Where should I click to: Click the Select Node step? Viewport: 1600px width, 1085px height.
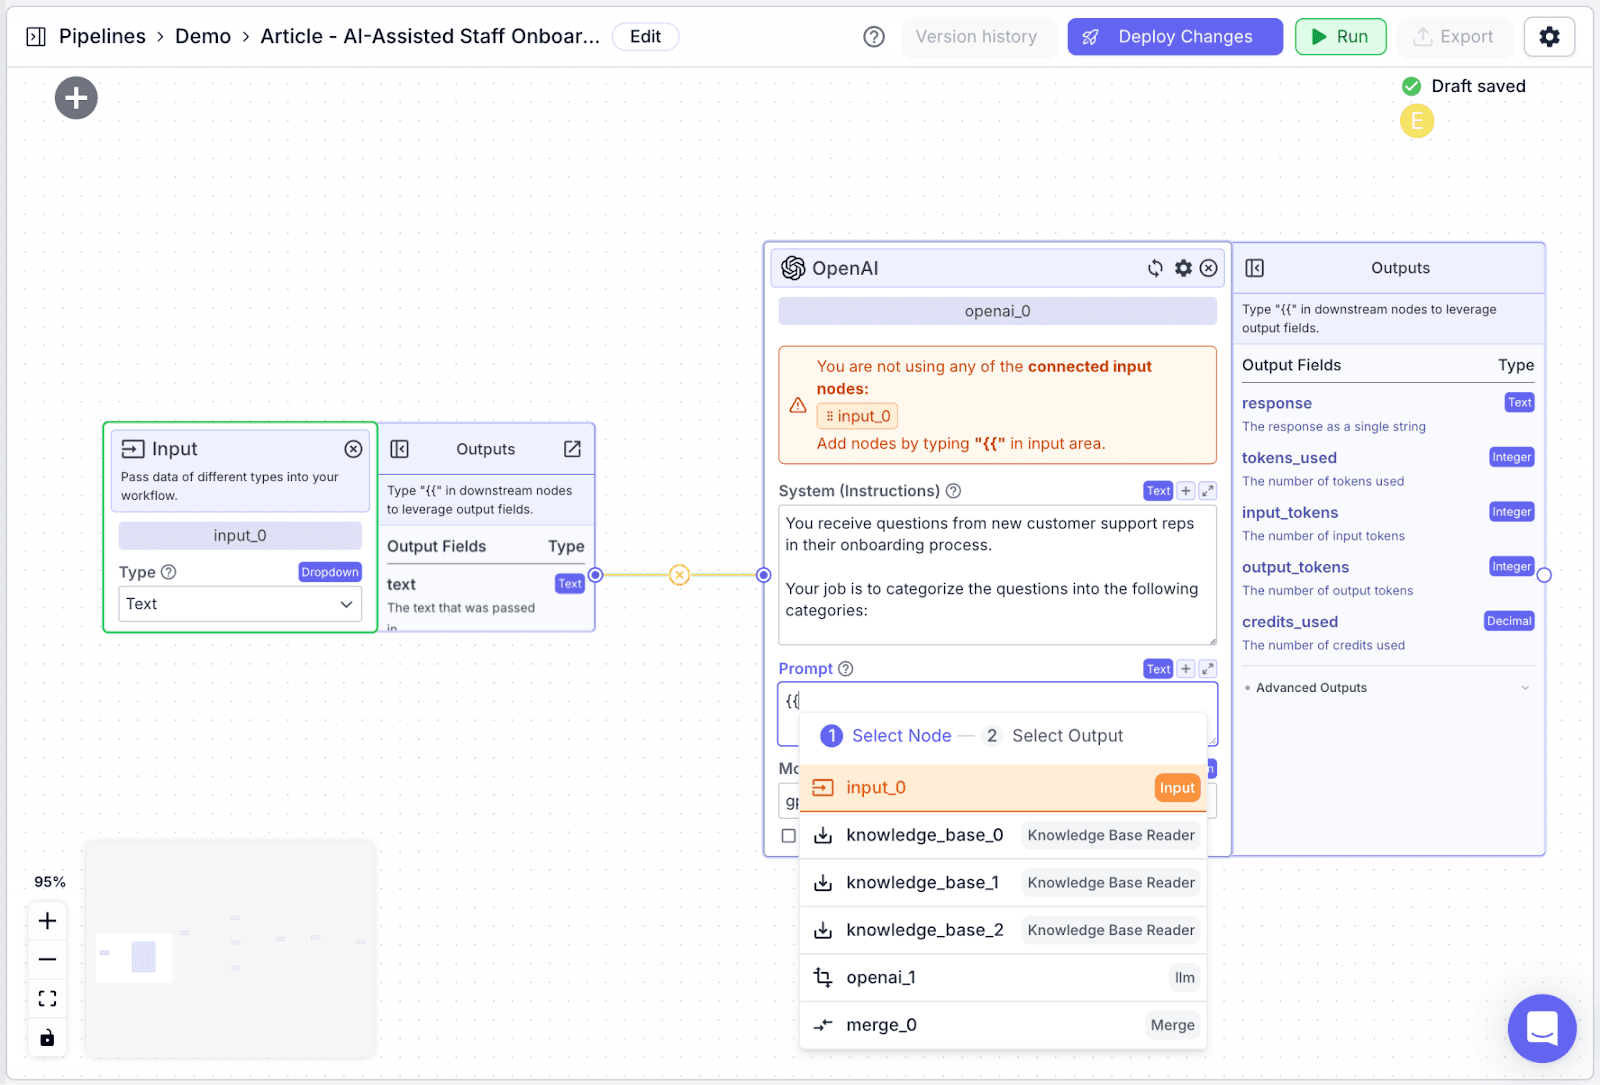tap(886, 736)
